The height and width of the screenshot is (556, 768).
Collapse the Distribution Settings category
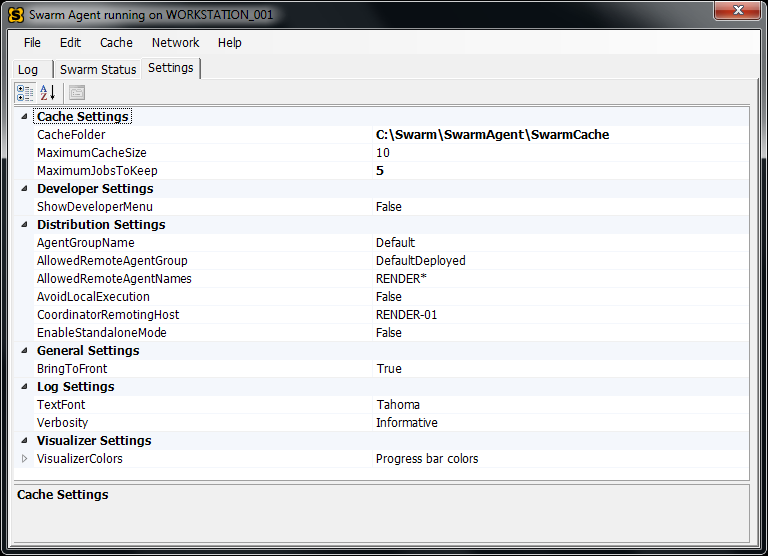point(24,224)
